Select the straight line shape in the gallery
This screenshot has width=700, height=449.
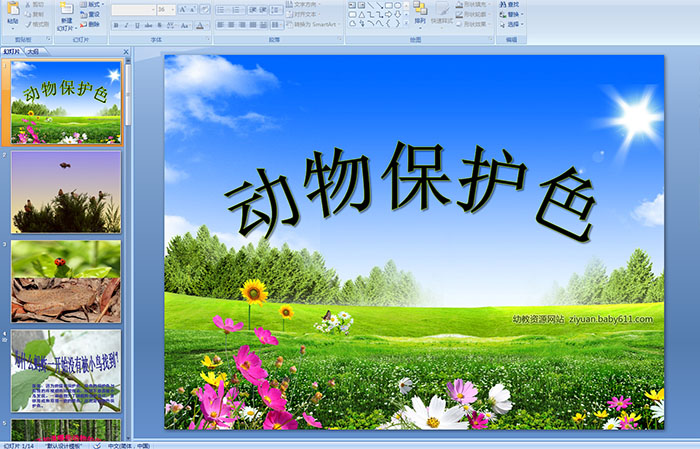pyautogui.click(x=371, y=5)
